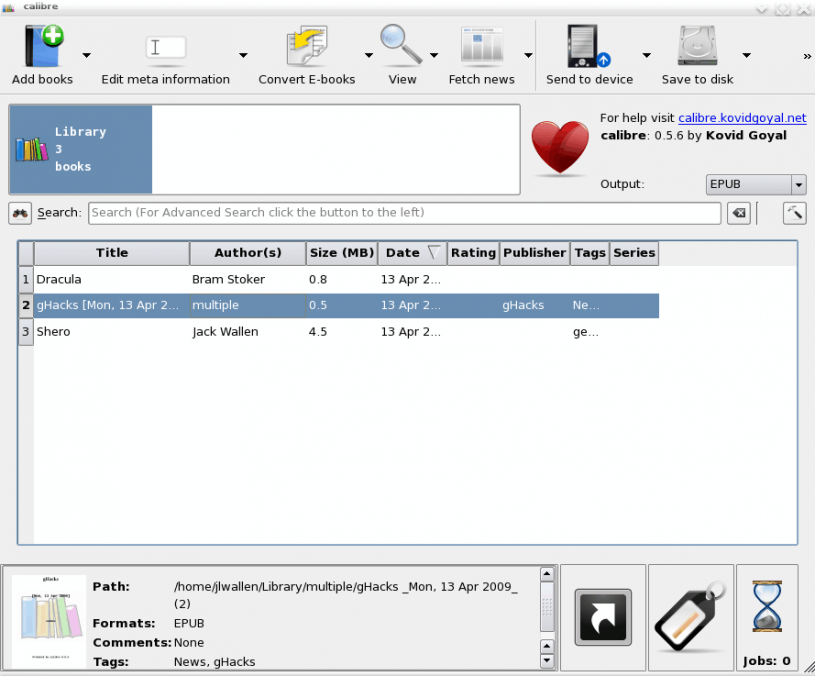Open Advanced Search with binoculars button
815x676 pixels.
pyautogui.click(x=20, y=213)
